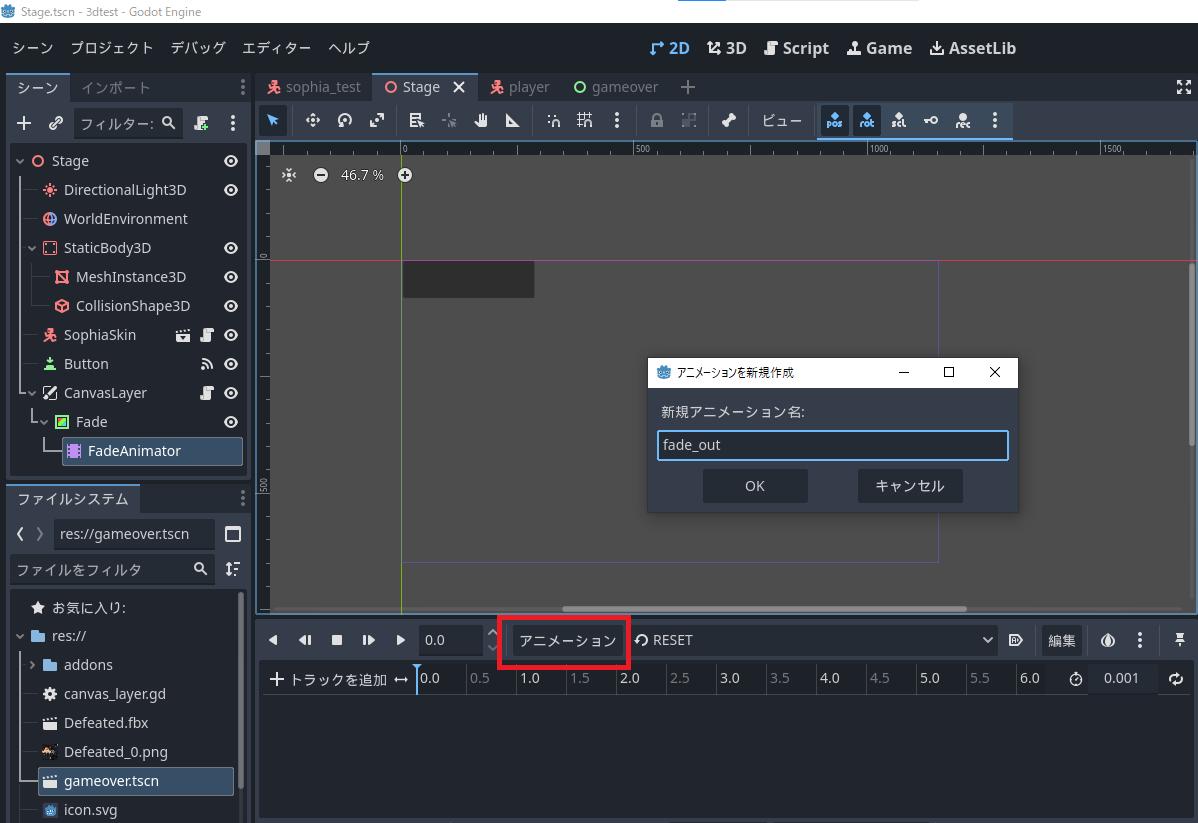Open the script attached to CanvasLayer
This screenshot has height=823, width=1198.
click(206, 393)
